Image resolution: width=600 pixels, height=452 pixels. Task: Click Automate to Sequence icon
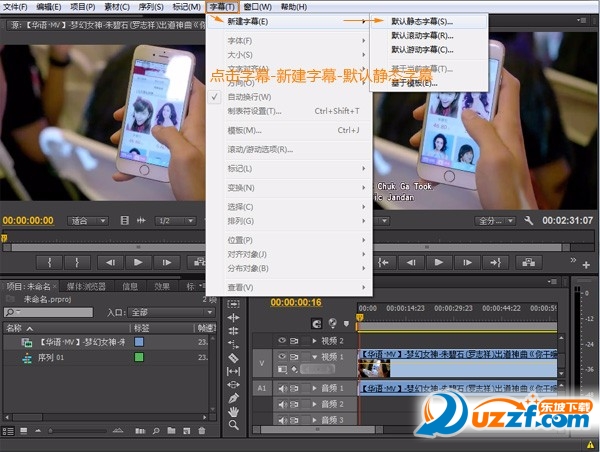tap(140, 431)
